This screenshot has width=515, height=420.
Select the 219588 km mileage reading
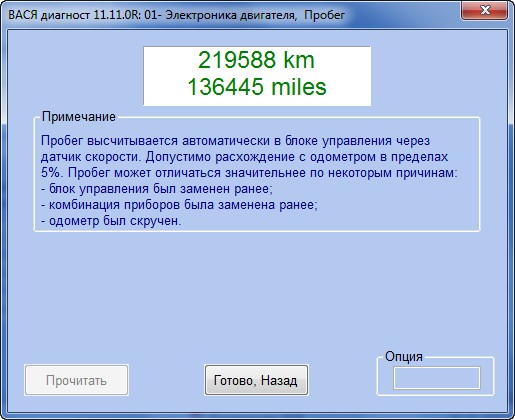point(256,60)
